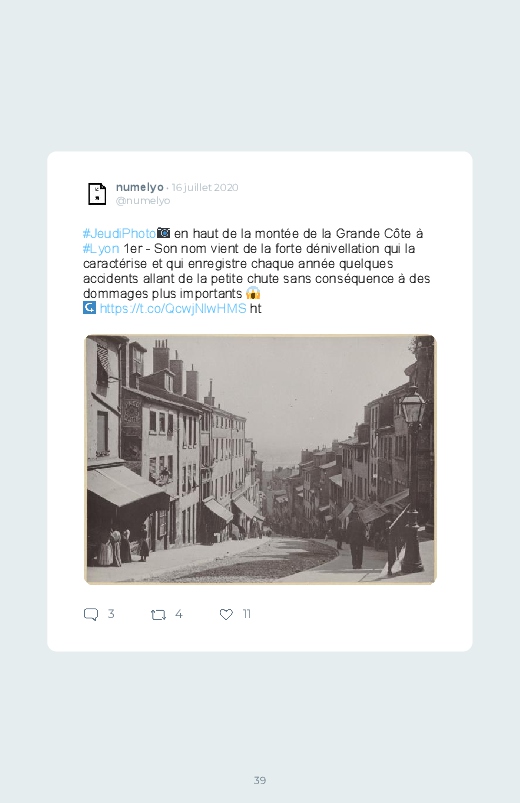Follow the https://t.co/QcwjNlwHMS link

[x=173, y=308]
